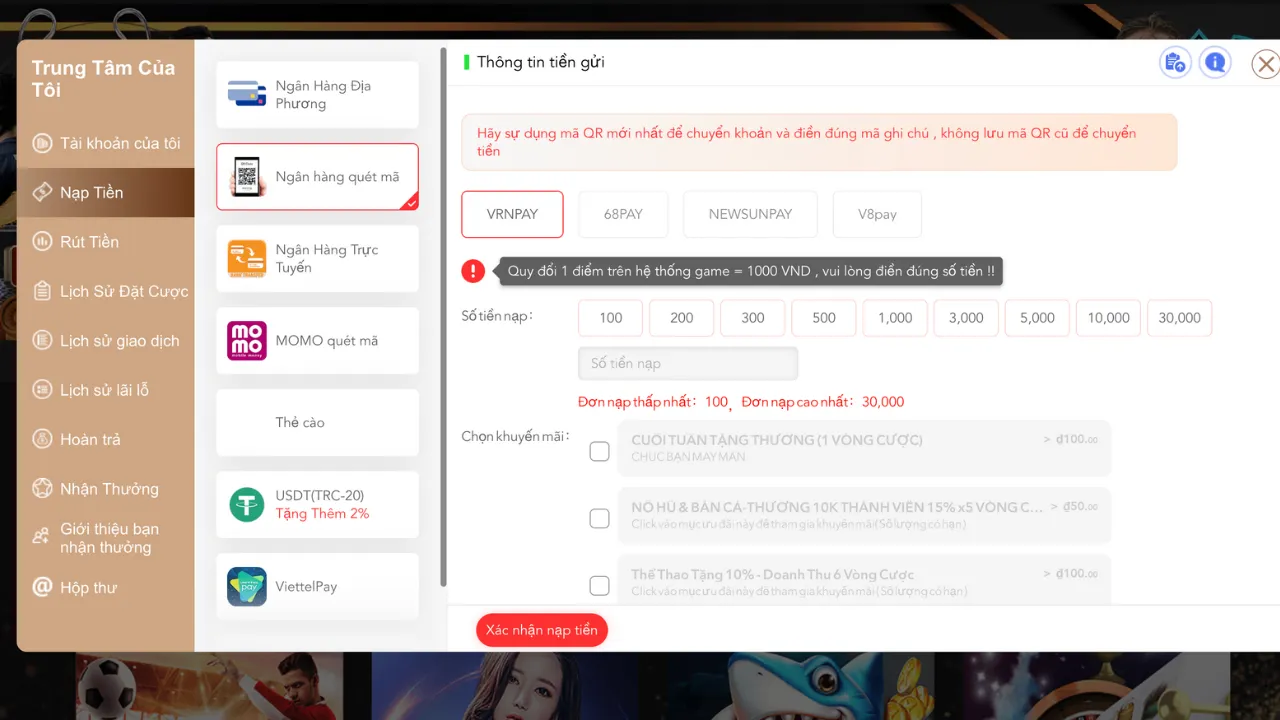Select the Ngân Hàng Trực Tuyến orange icon

point(246,259)
